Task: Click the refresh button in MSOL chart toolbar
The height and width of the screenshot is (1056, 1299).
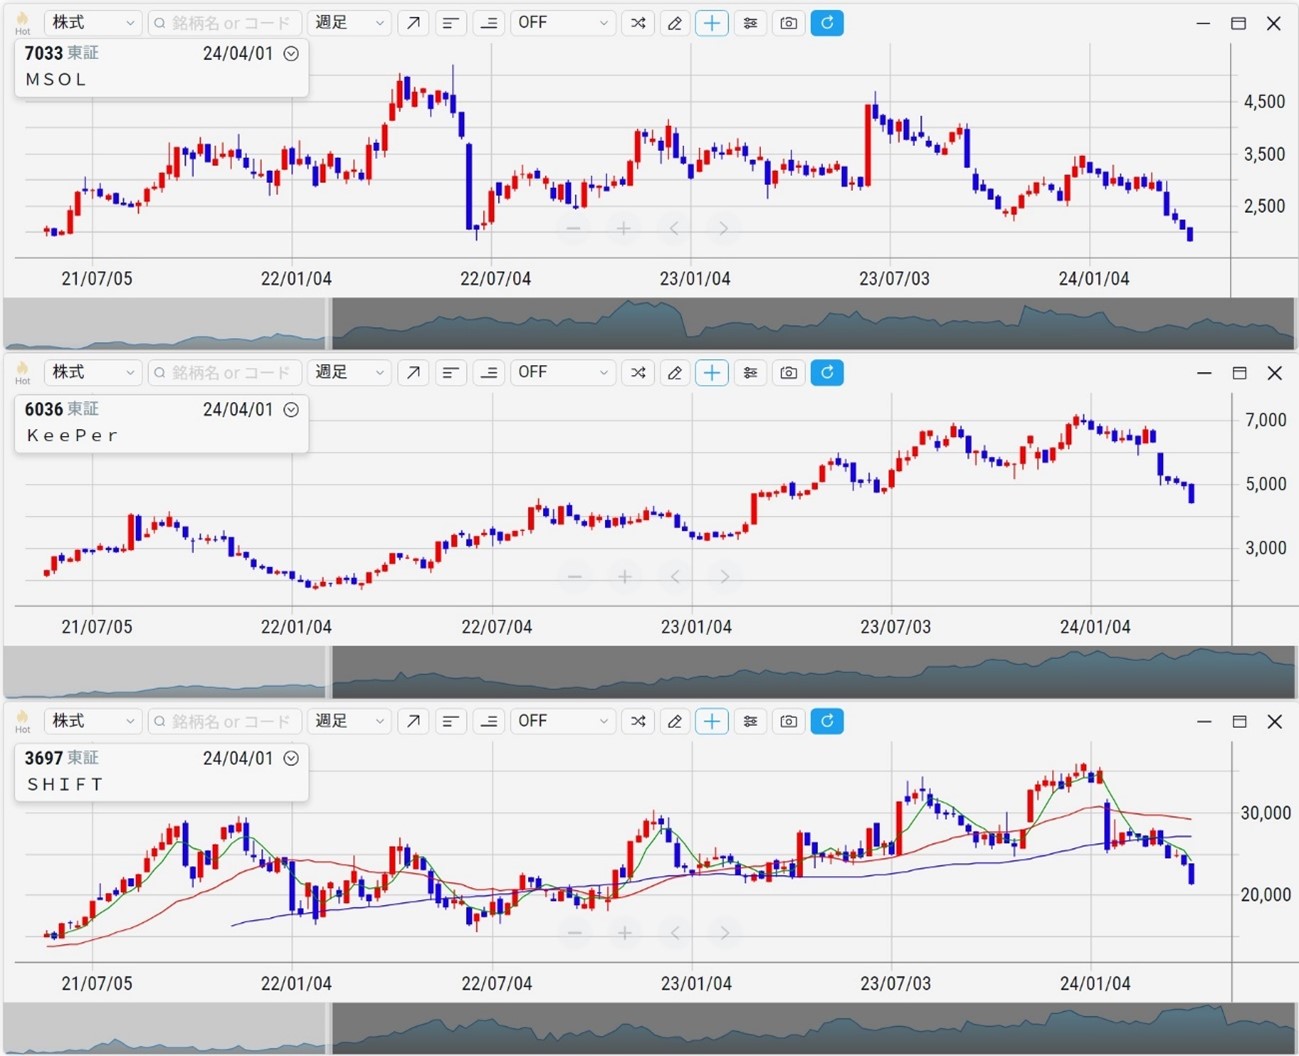Action: point(827,23)
